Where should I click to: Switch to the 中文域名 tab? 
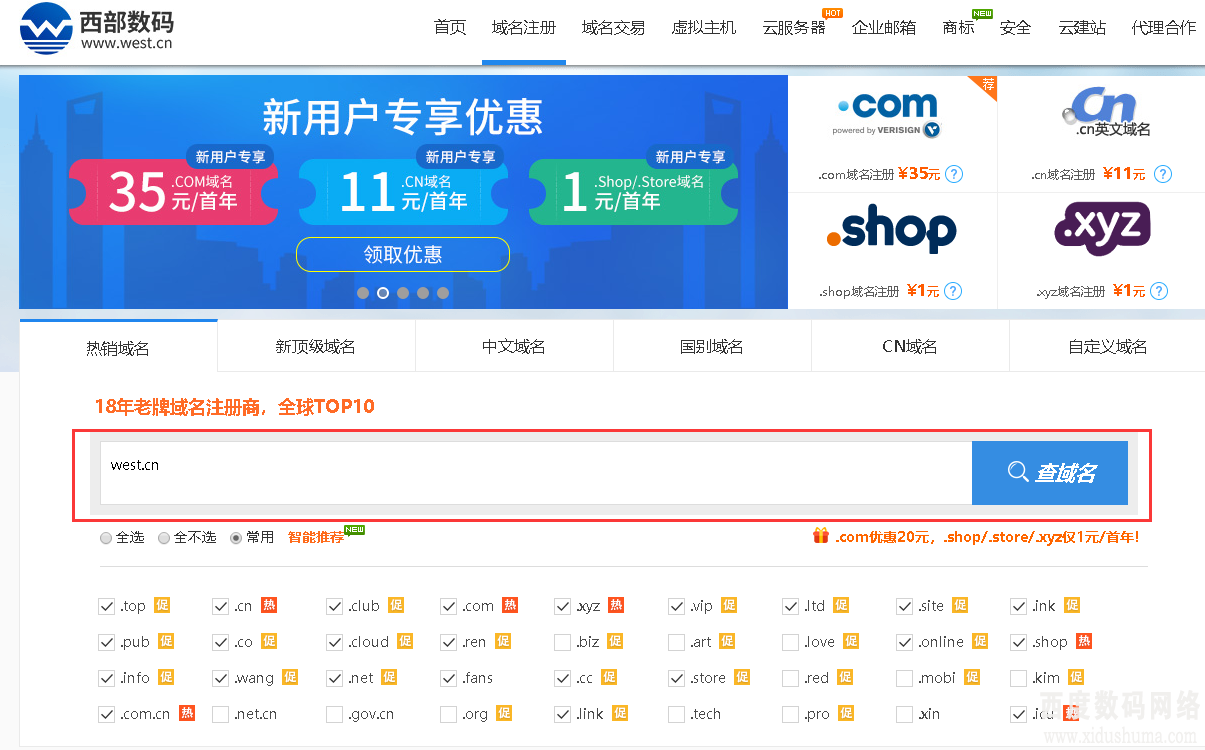pos(514,347)
